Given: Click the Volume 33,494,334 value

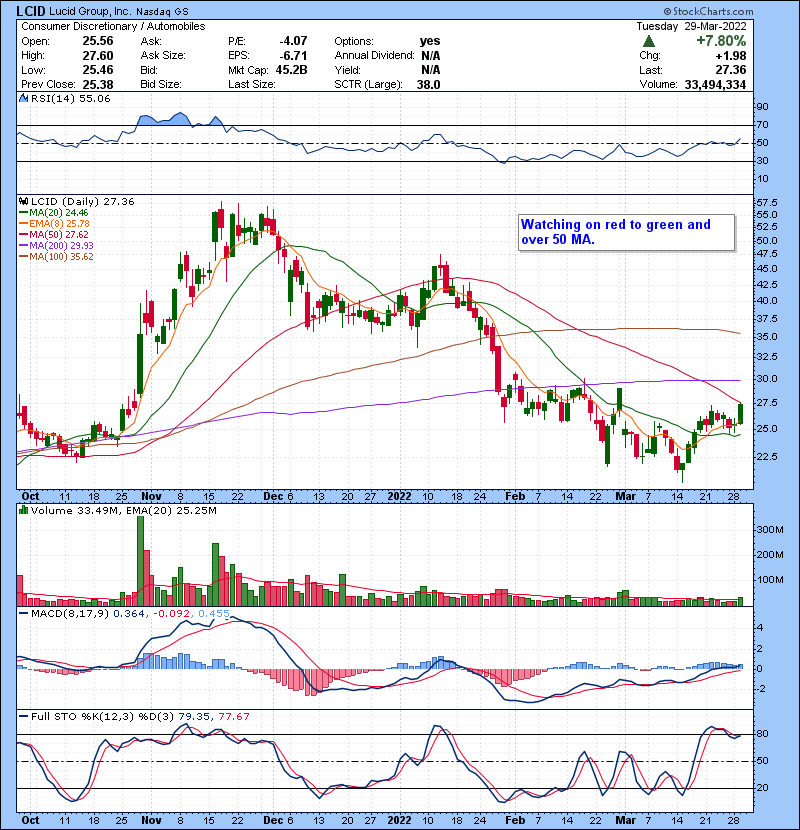Looking at the screenshot, I should (x=715, y=85).
